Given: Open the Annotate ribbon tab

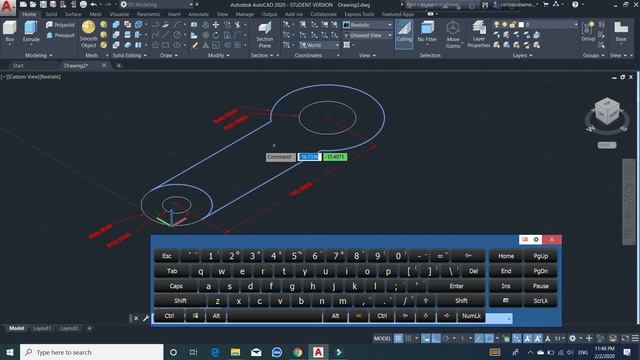Looking at the screenshot, I should coord(198,14).
